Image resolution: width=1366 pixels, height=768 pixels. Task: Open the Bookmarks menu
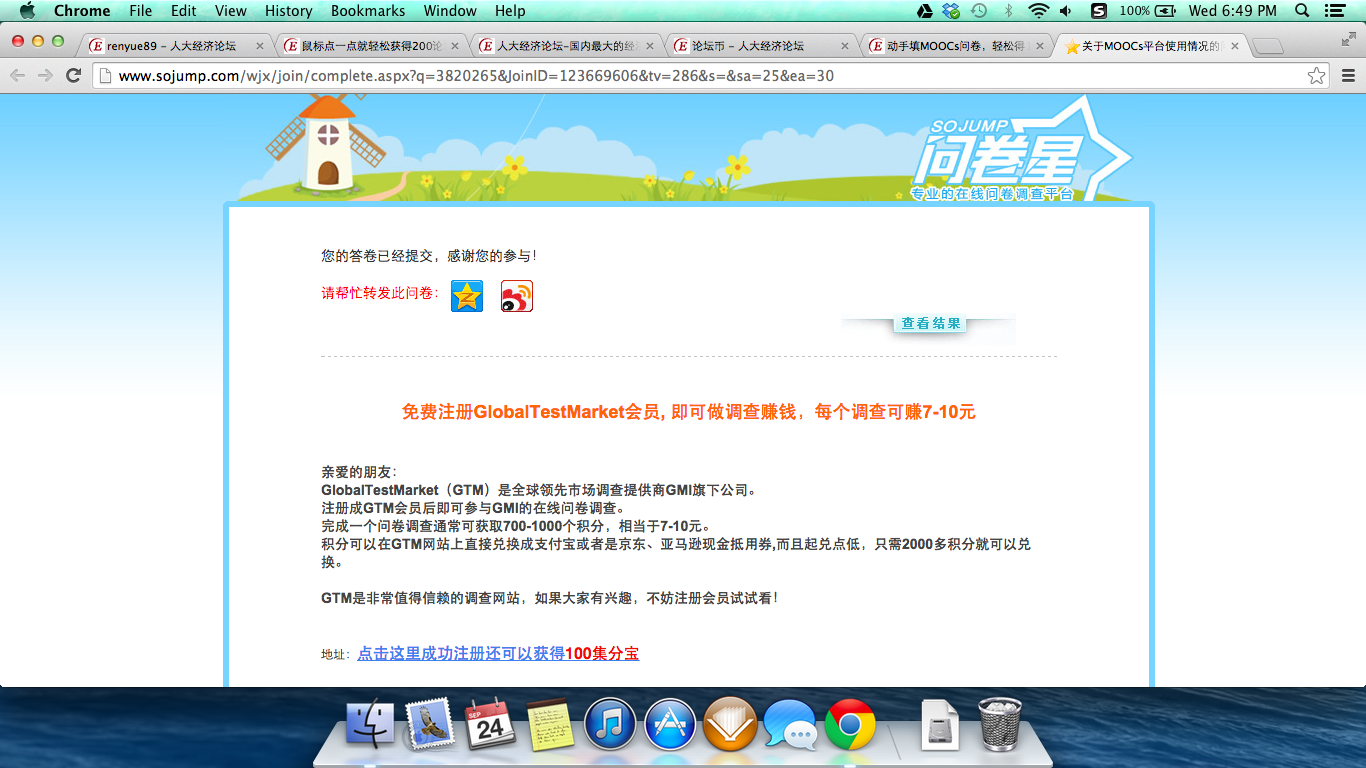pyautogui.click(x=368, y=11)
